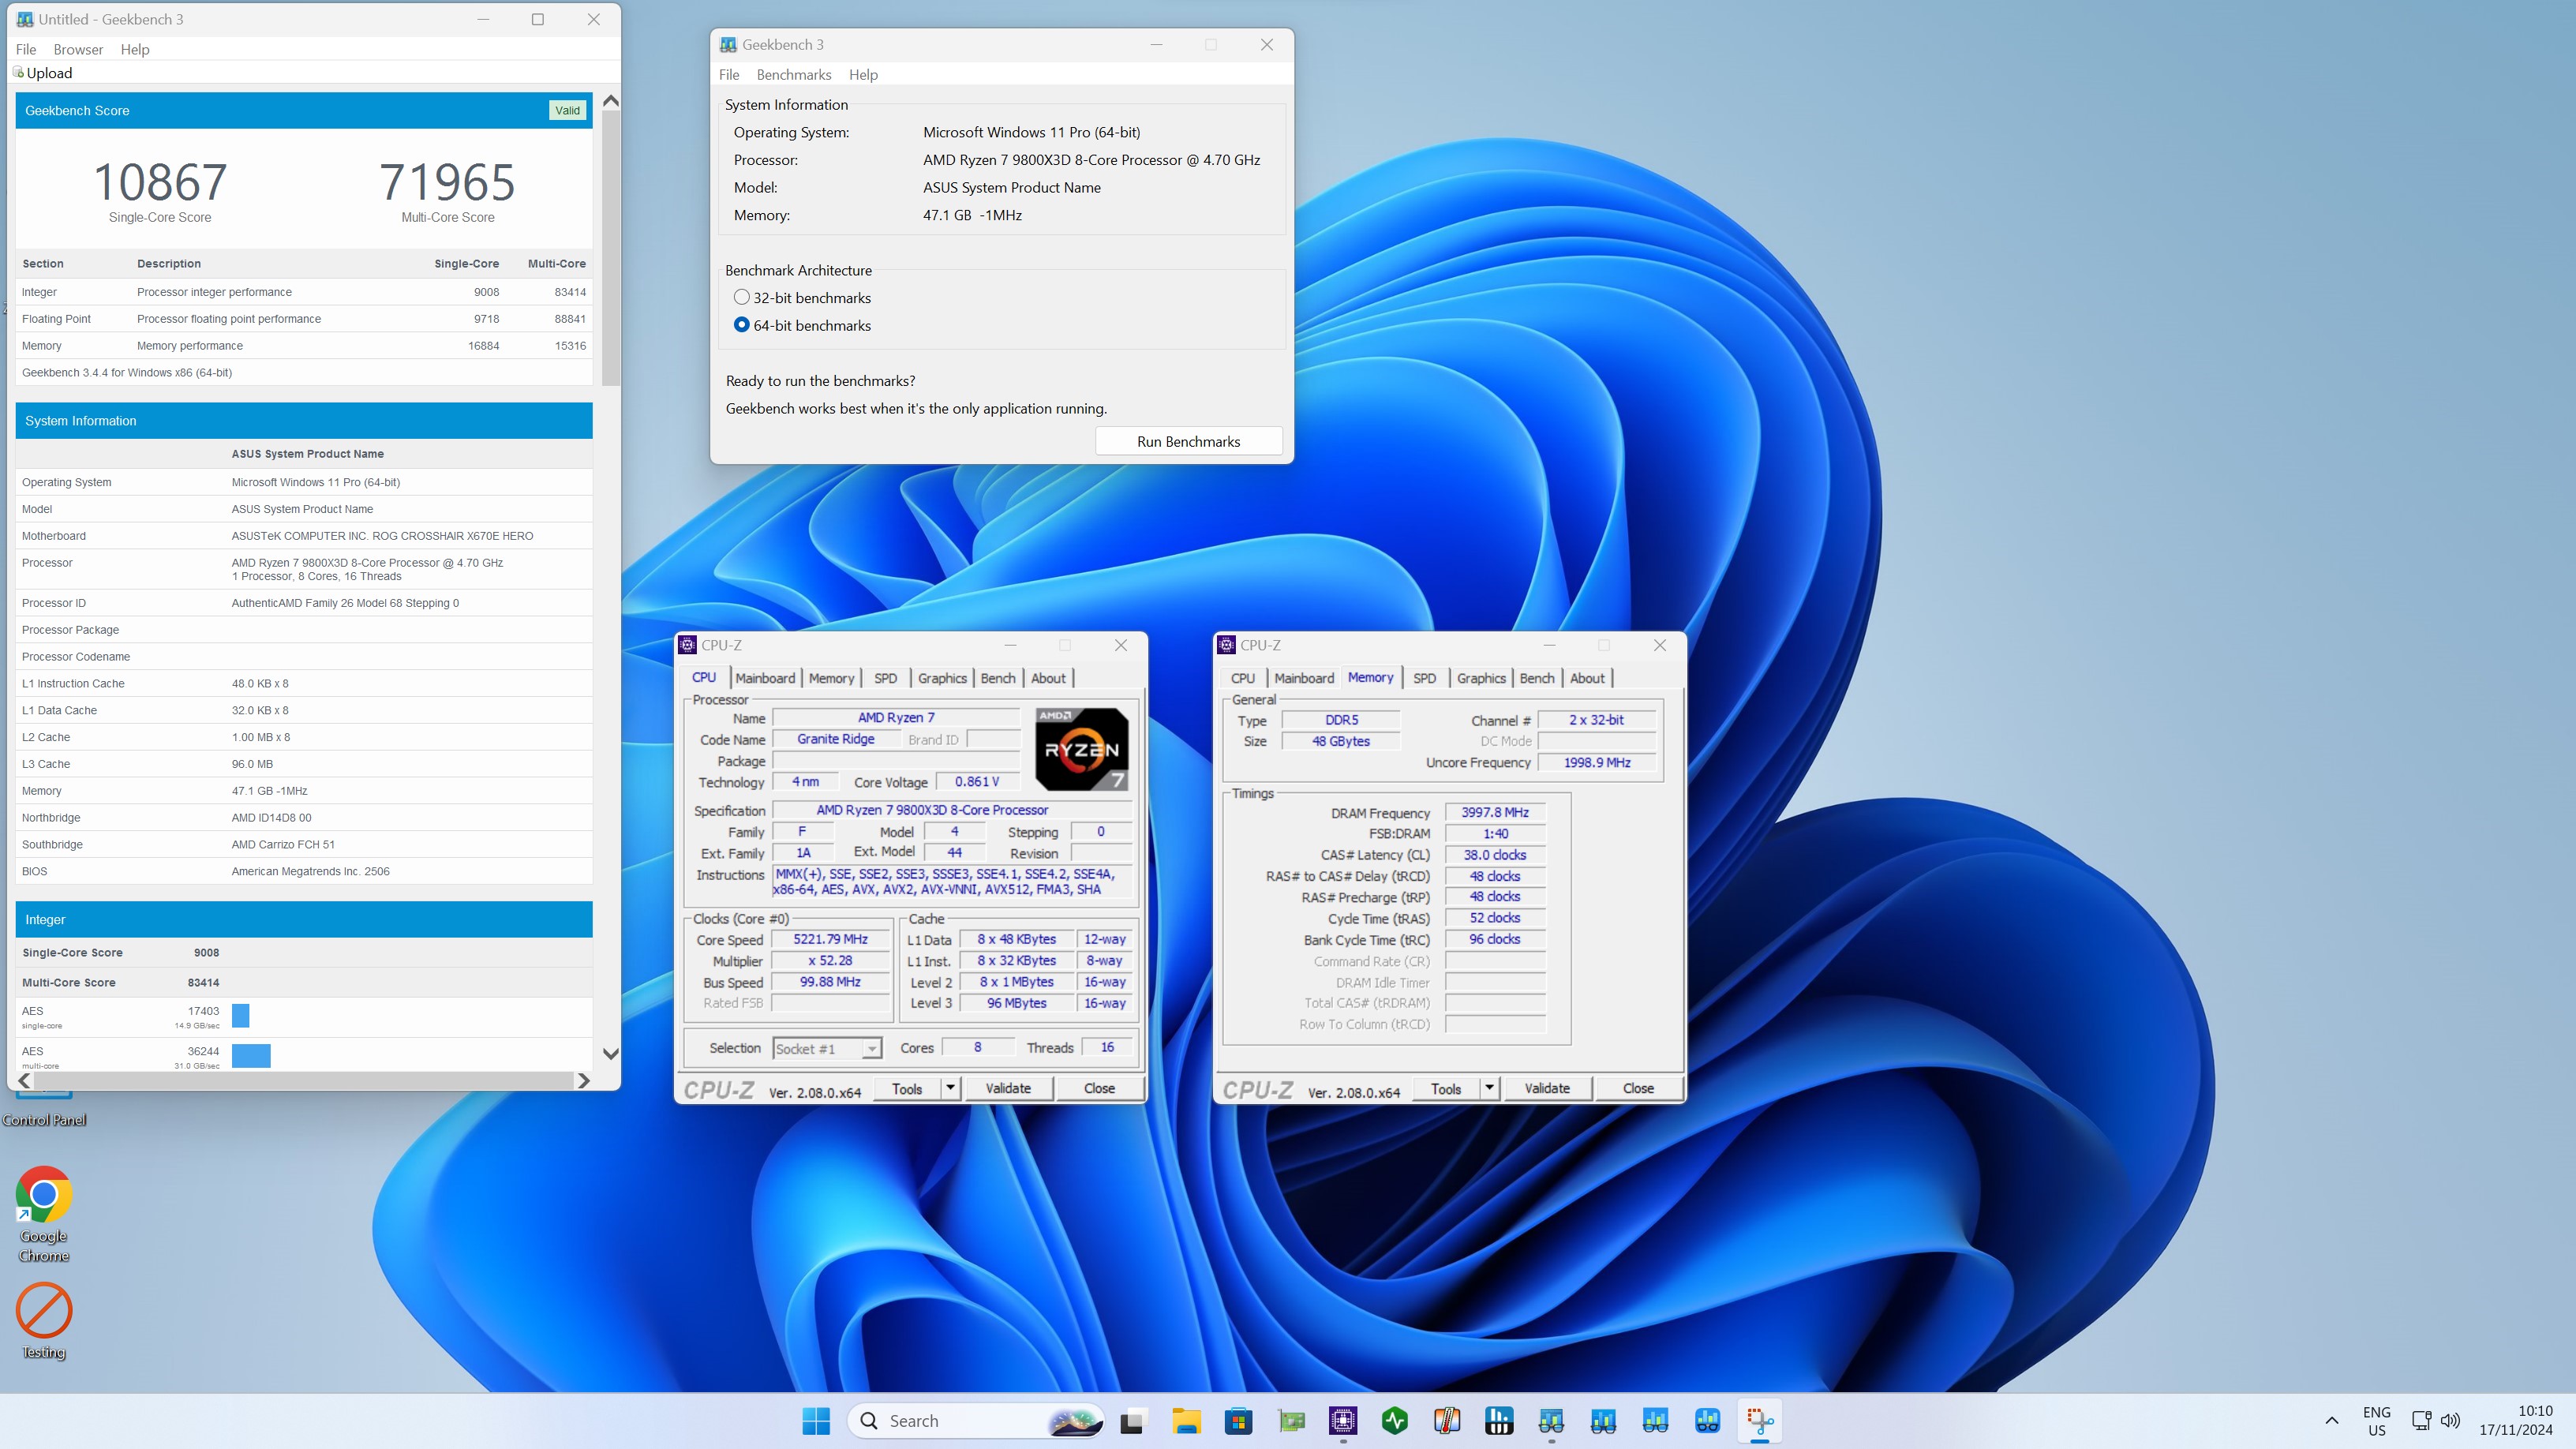Click the Upload button text

click(x=49, y=73)
